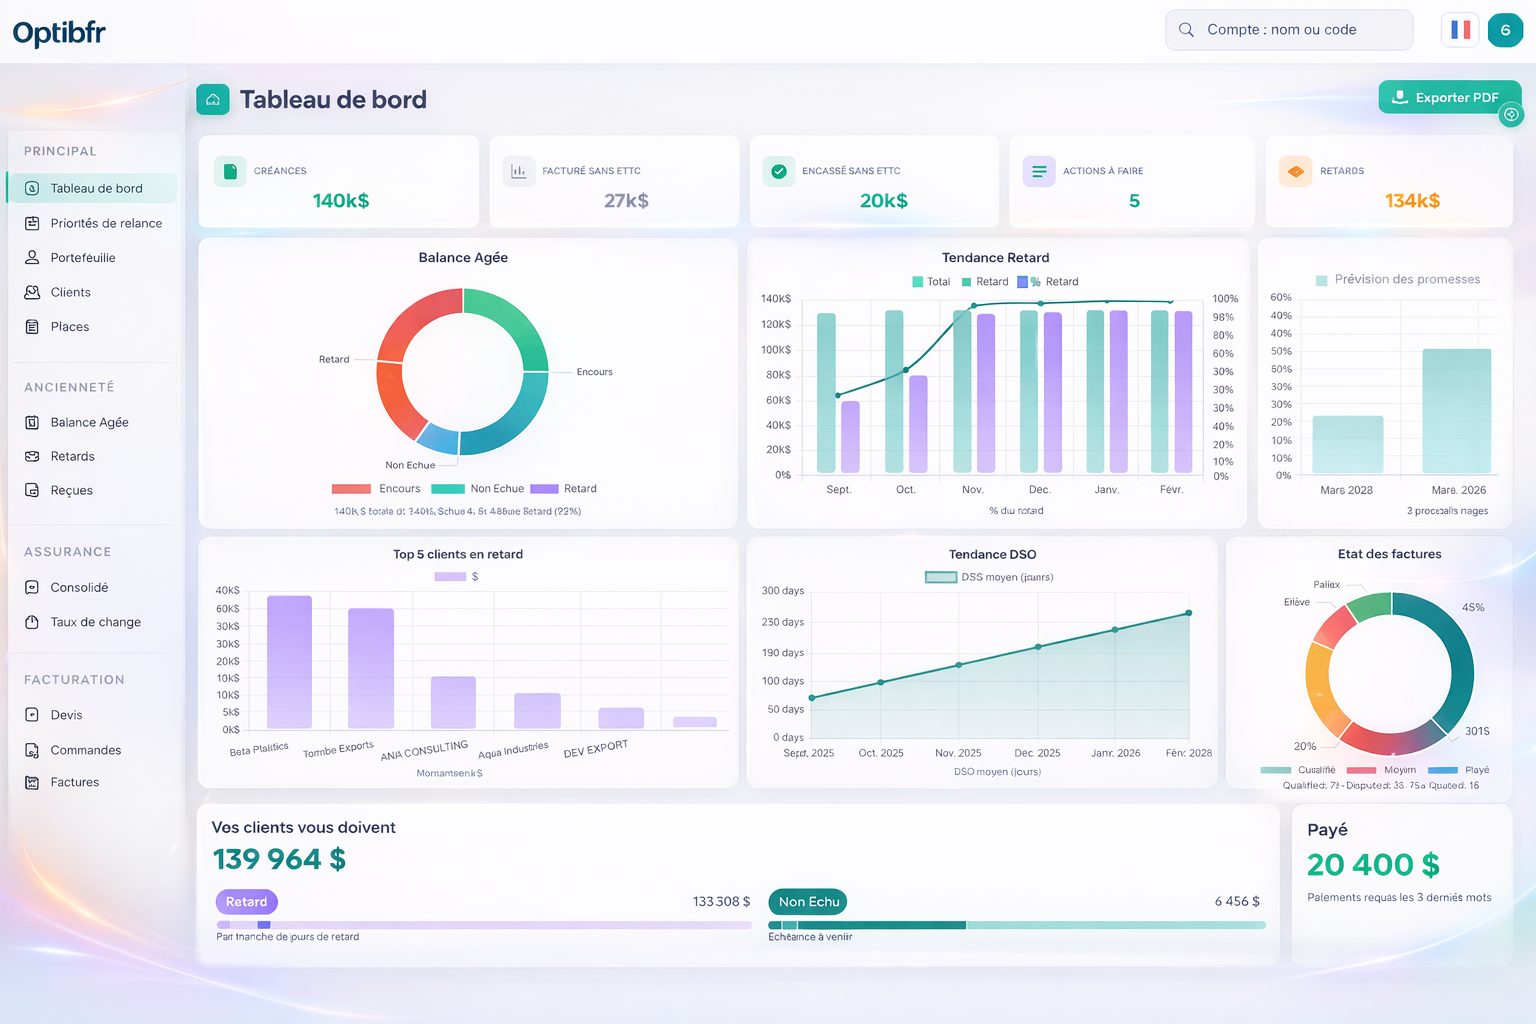
Task: Click the 6 456 $ not-due value
Action: (1237, 902)
